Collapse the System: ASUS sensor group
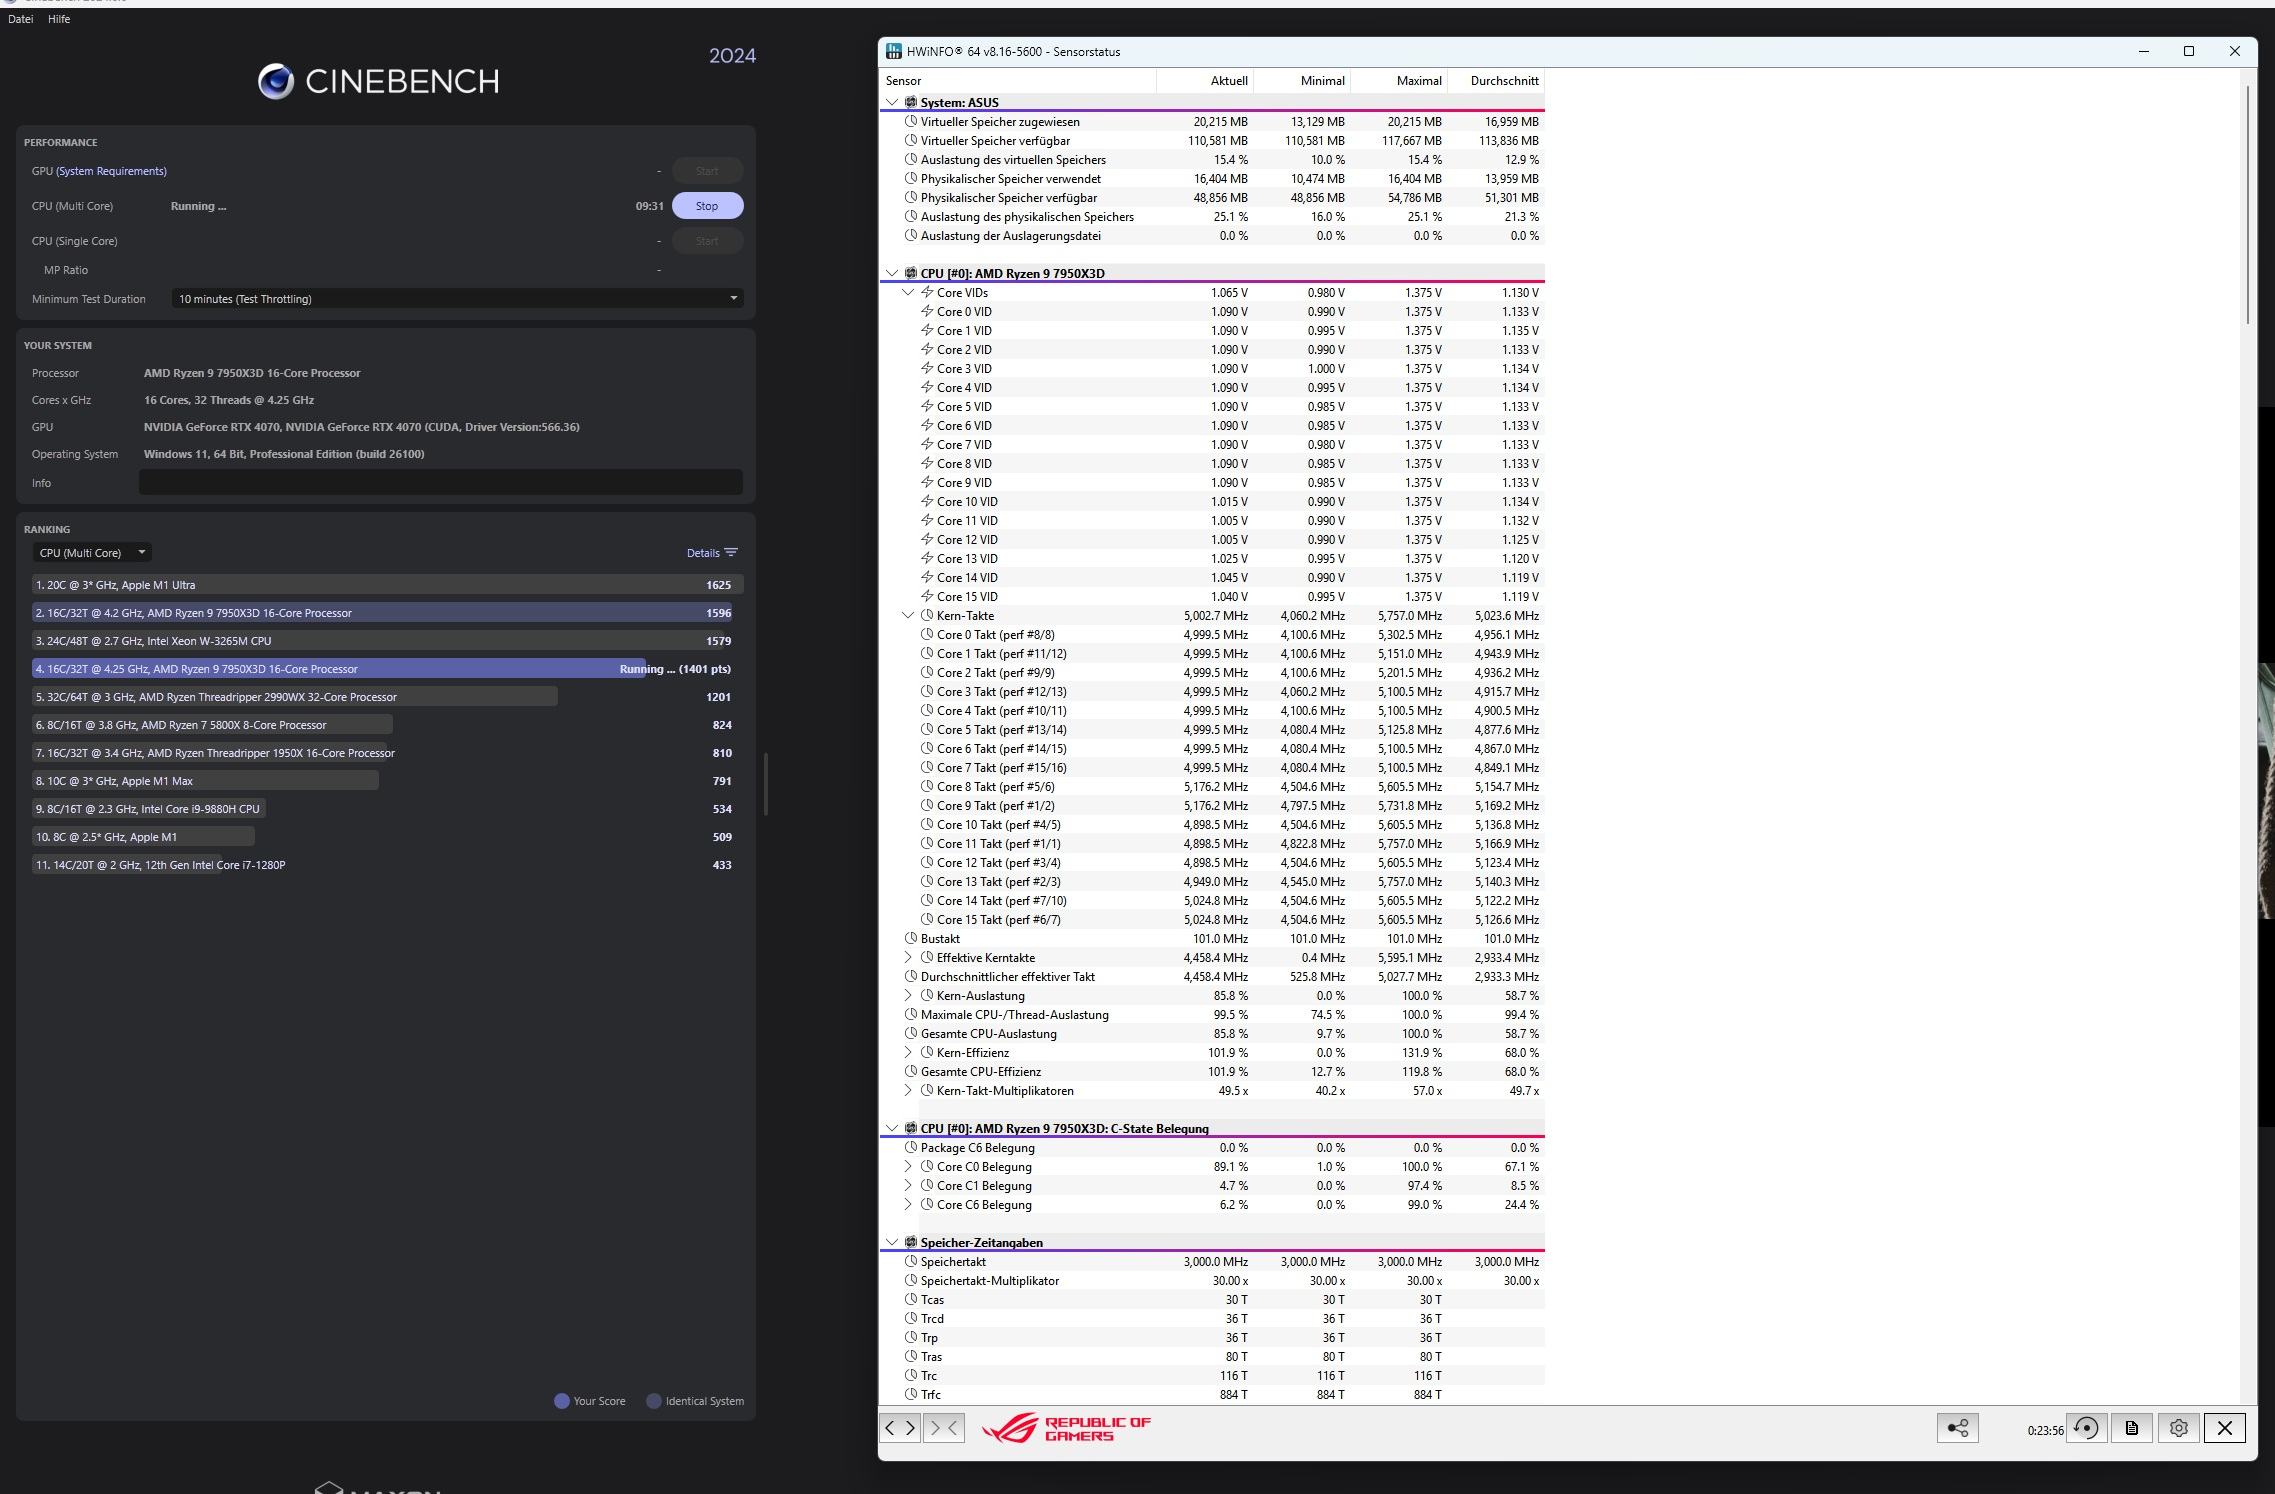2275x1494 pixels. tap(892, 102)
